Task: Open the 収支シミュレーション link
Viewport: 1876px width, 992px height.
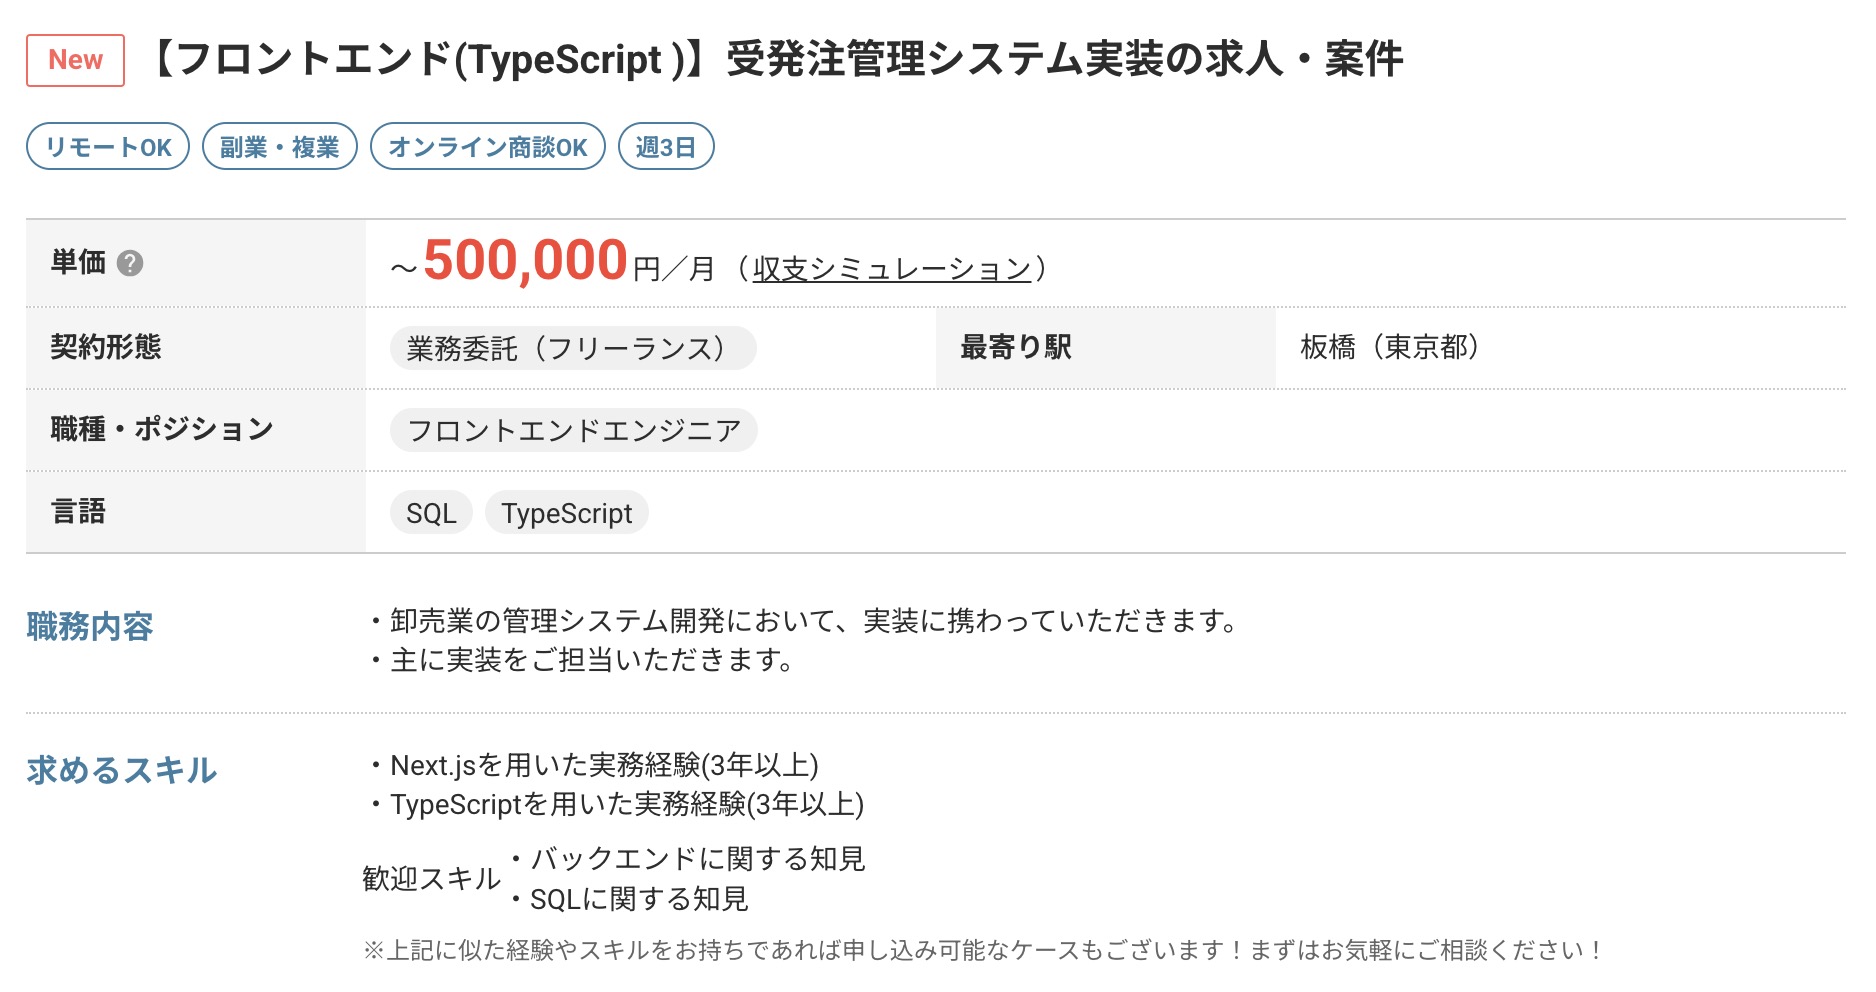Action: pyautogui.click(x=891, y=268)
